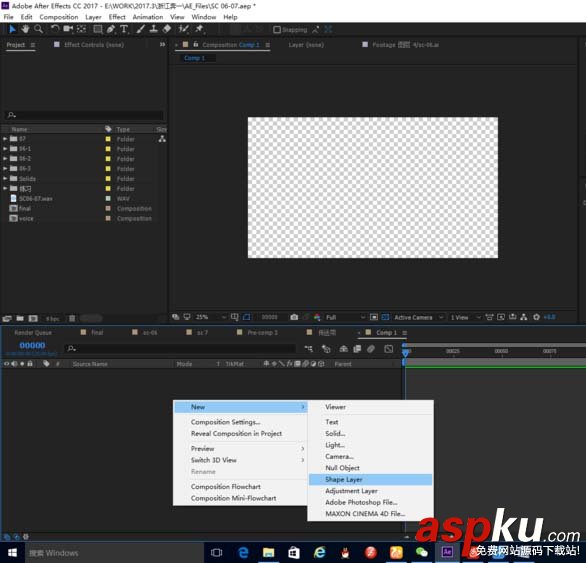The height and width of the screenshot is (563, 586).
Task: Expand the 06-2 folder
Action: pyautogui.click(x=5, y=159)
